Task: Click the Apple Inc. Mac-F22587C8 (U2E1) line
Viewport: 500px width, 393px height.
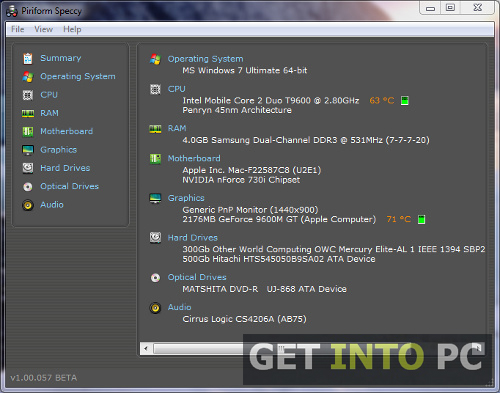Action: [x=251, y=170]
